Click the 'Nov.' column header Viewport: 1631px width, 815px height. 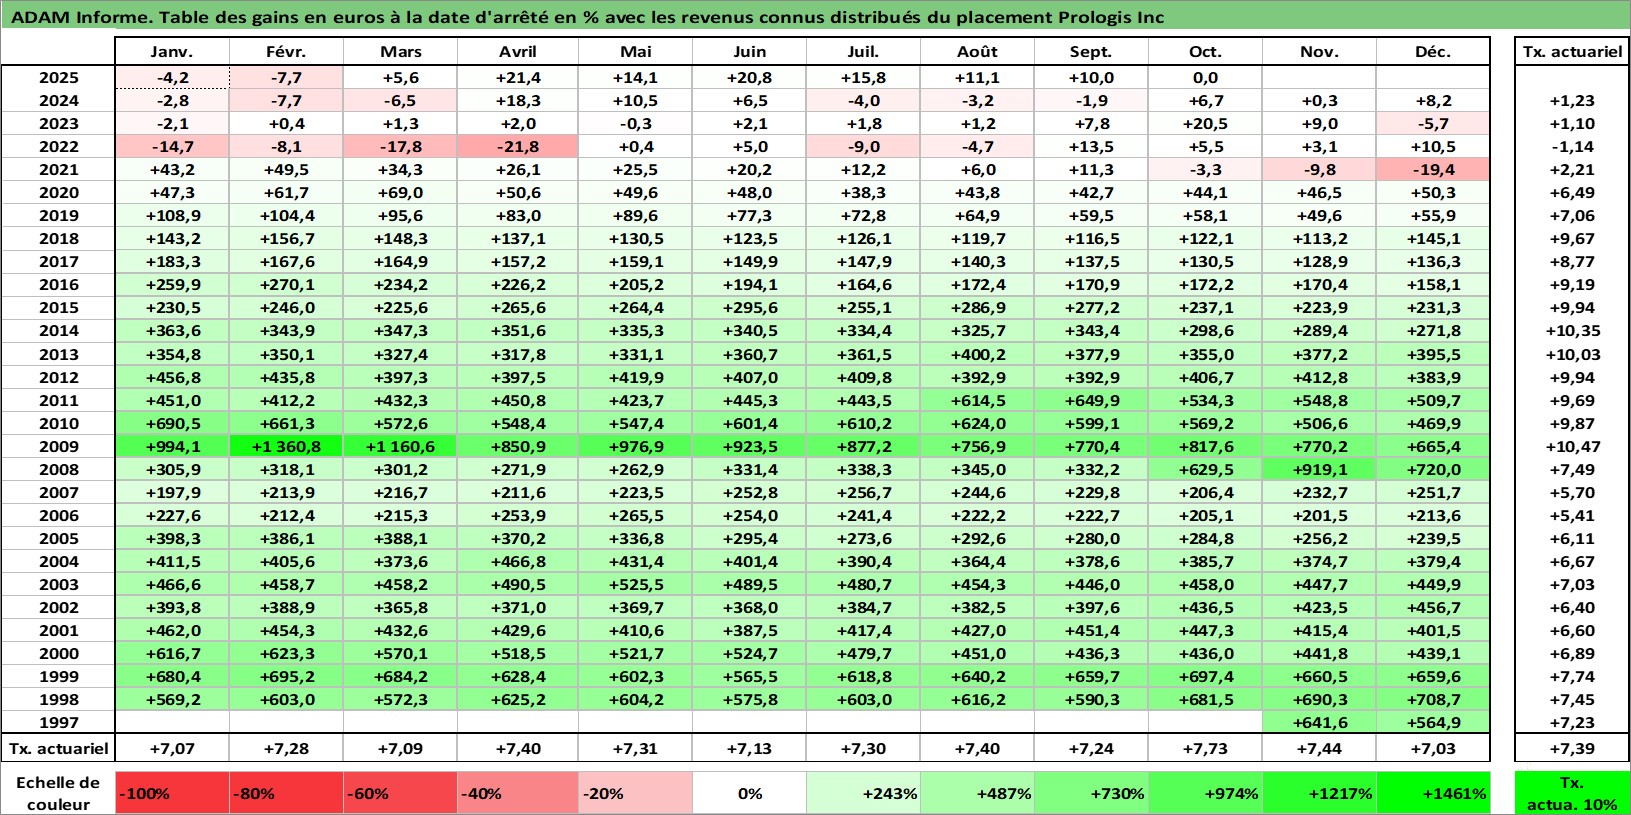tap(1319, 52)
